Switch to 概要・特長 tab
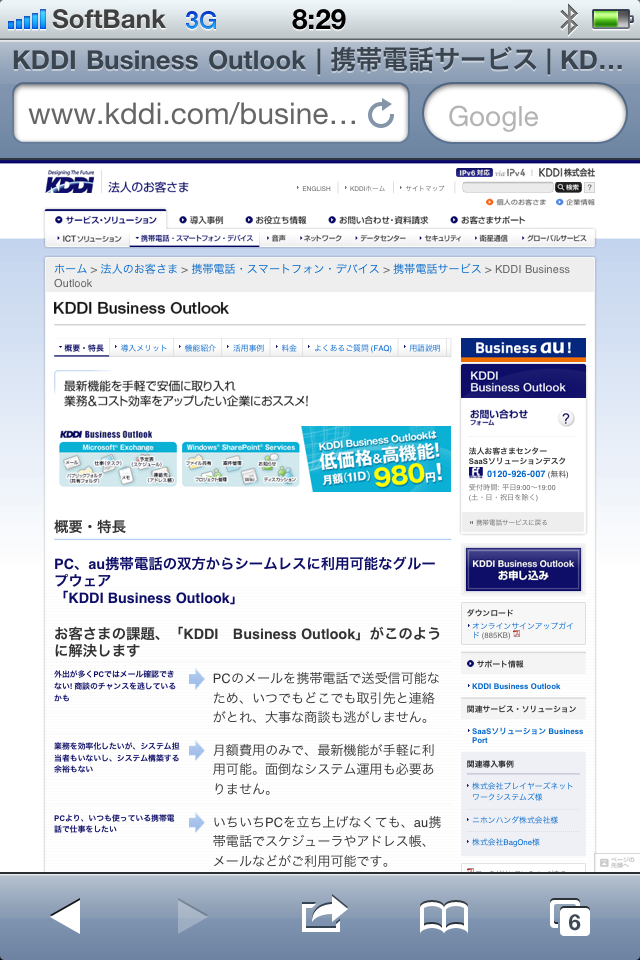 (81, 348)
